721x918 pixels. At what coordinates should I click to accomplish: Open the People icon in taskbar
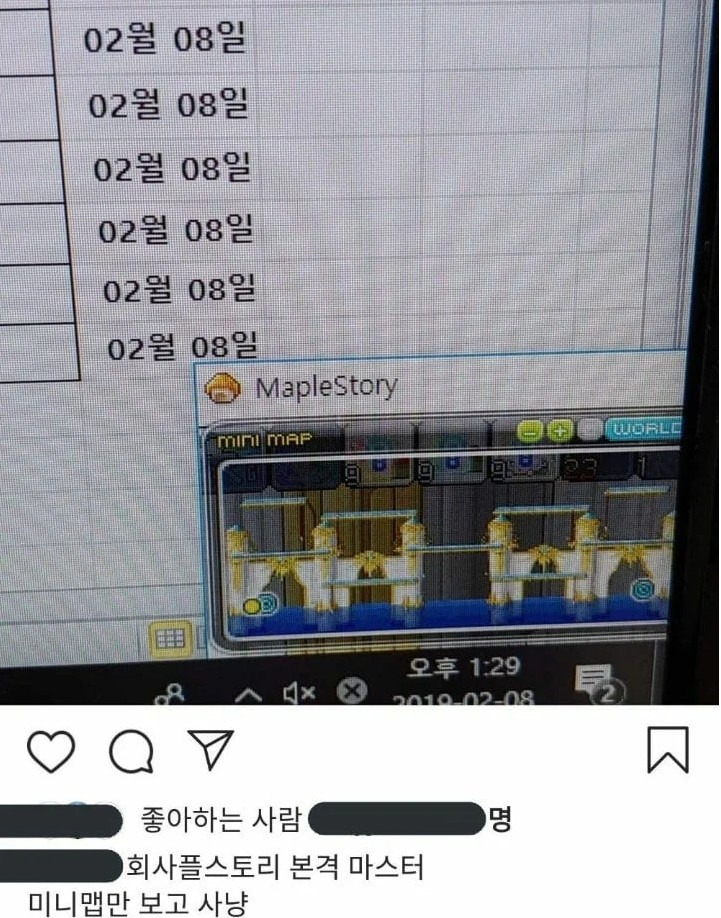point(171,695)
